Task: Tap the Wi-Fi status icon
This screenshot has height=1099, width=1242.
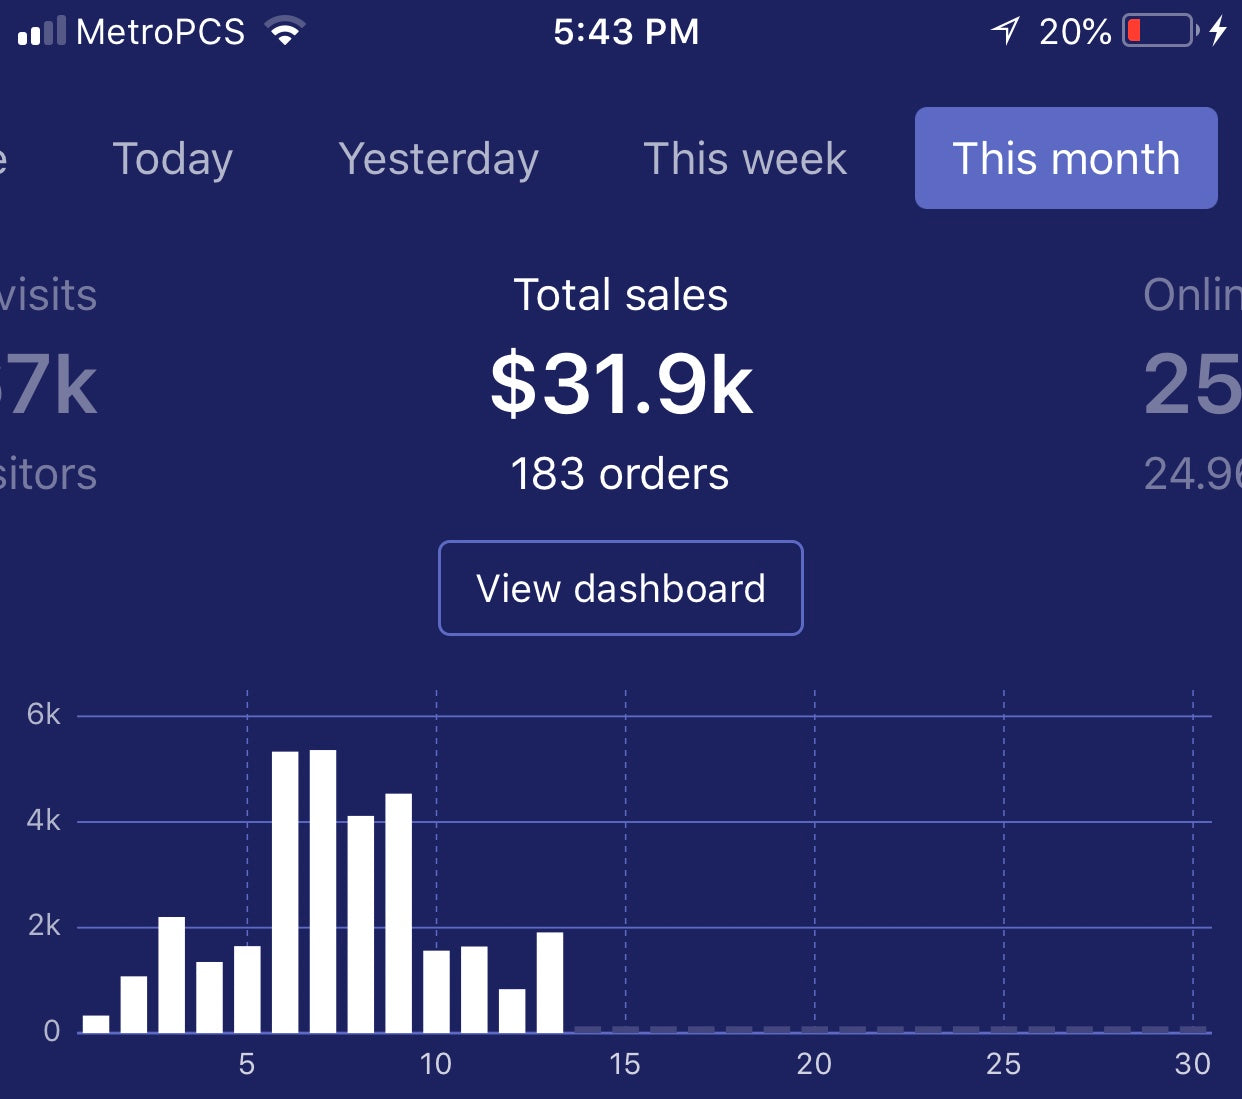Action: tap(285, 32)
